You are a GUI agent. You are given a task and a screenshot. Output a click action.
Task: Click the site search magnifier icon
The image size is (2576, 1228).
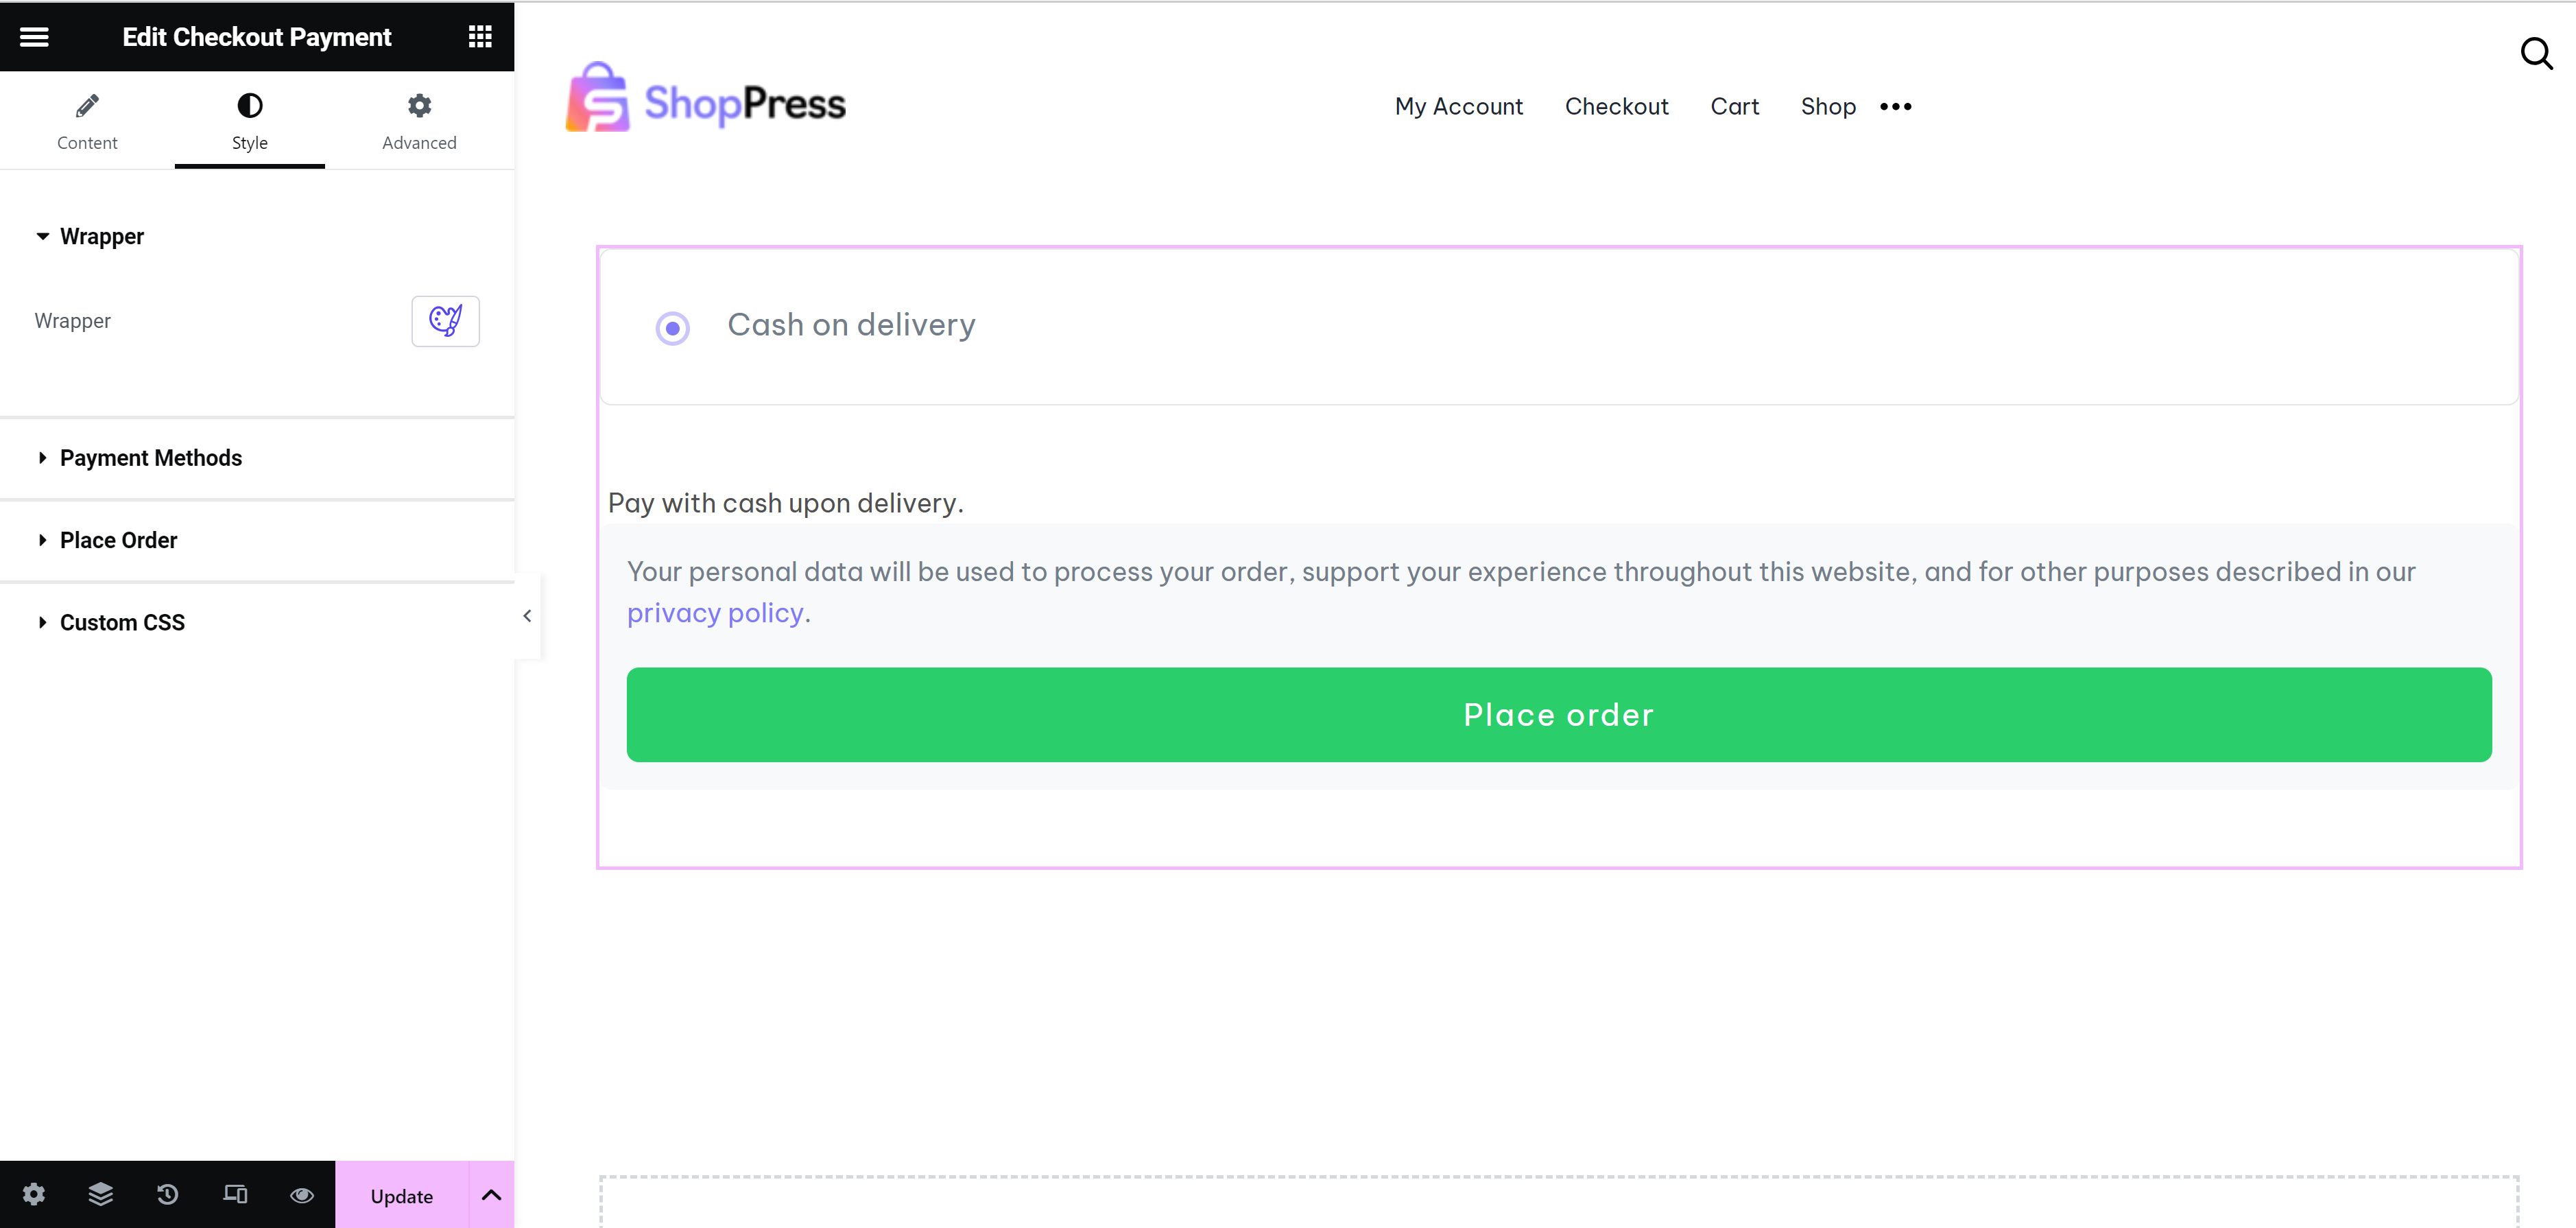click(x=2536, y=53)
